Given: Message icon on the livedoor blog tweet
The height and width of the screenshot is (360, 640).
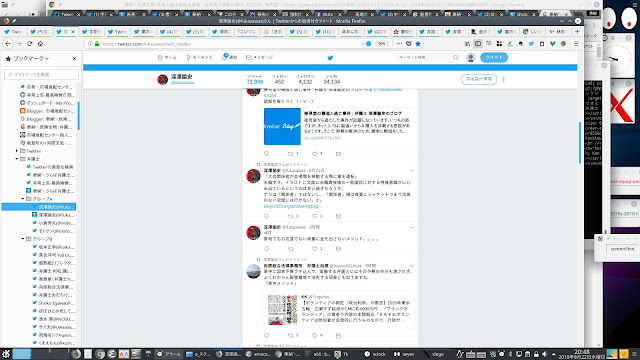Looking at the screenshot, I should [x=338, y=154].
